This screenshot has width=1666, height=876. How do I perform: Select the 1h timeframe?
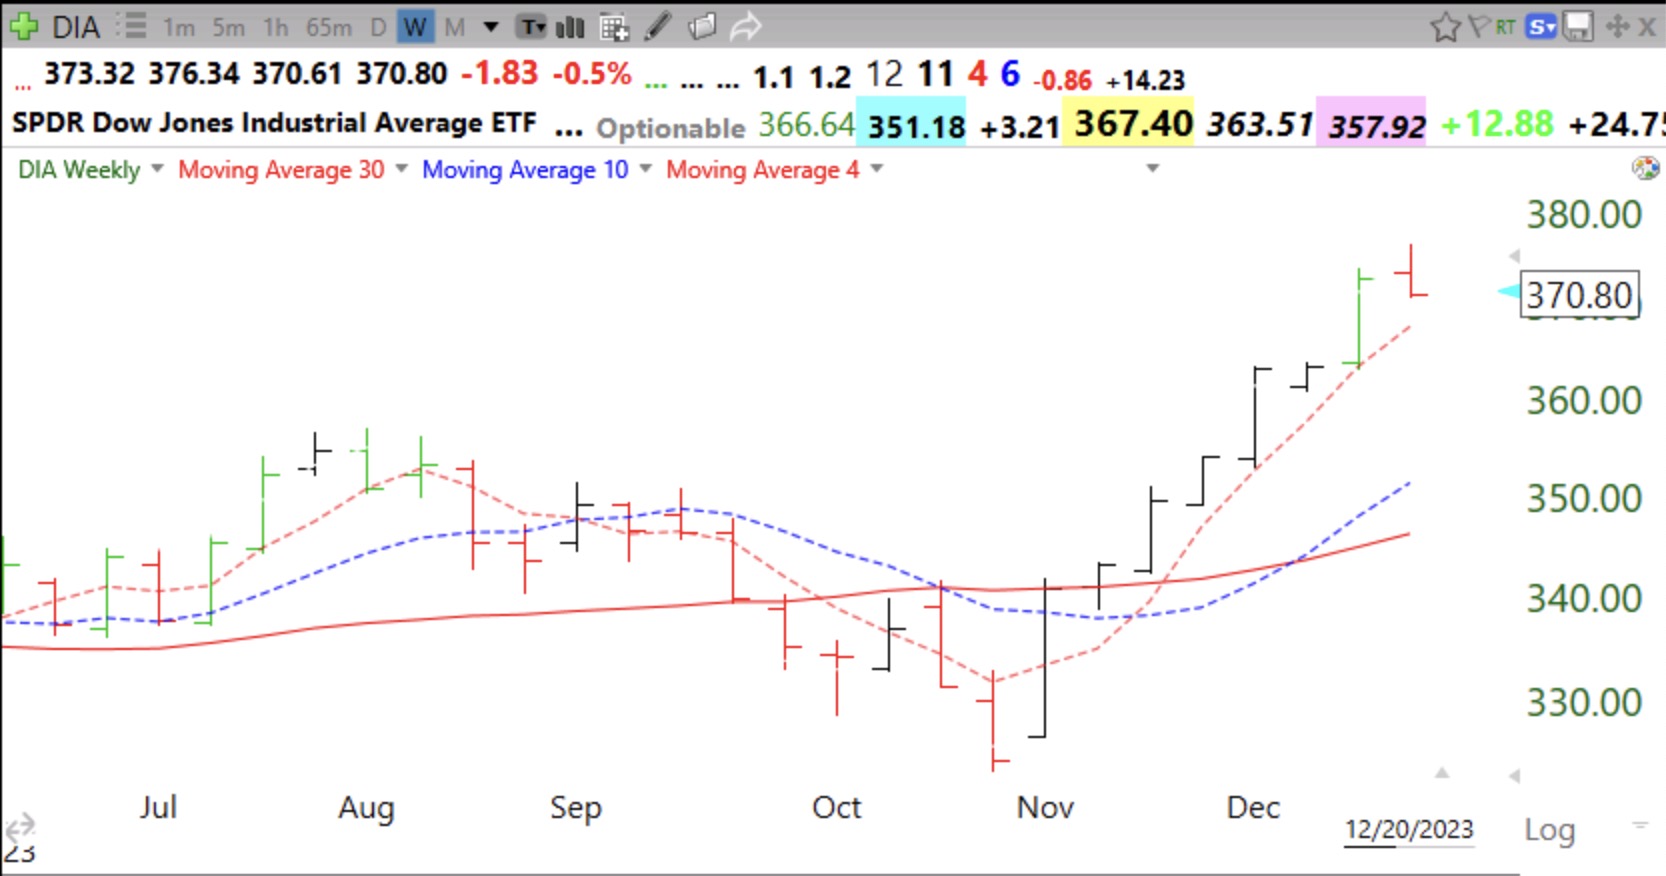pyautogui.click(x=276, y=27)
